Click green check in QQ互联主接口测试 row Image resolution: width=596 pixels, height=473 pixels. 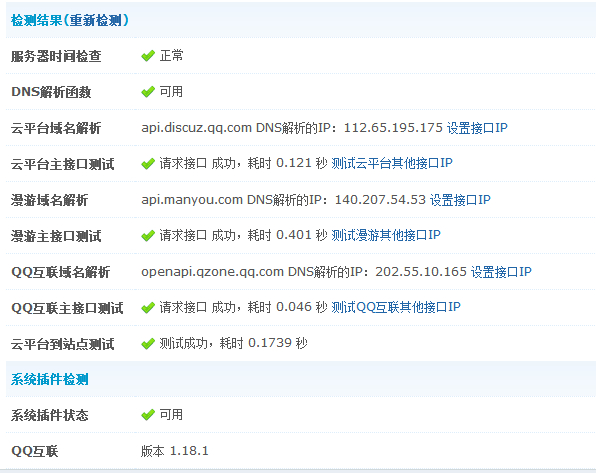(x=148, y=307)
